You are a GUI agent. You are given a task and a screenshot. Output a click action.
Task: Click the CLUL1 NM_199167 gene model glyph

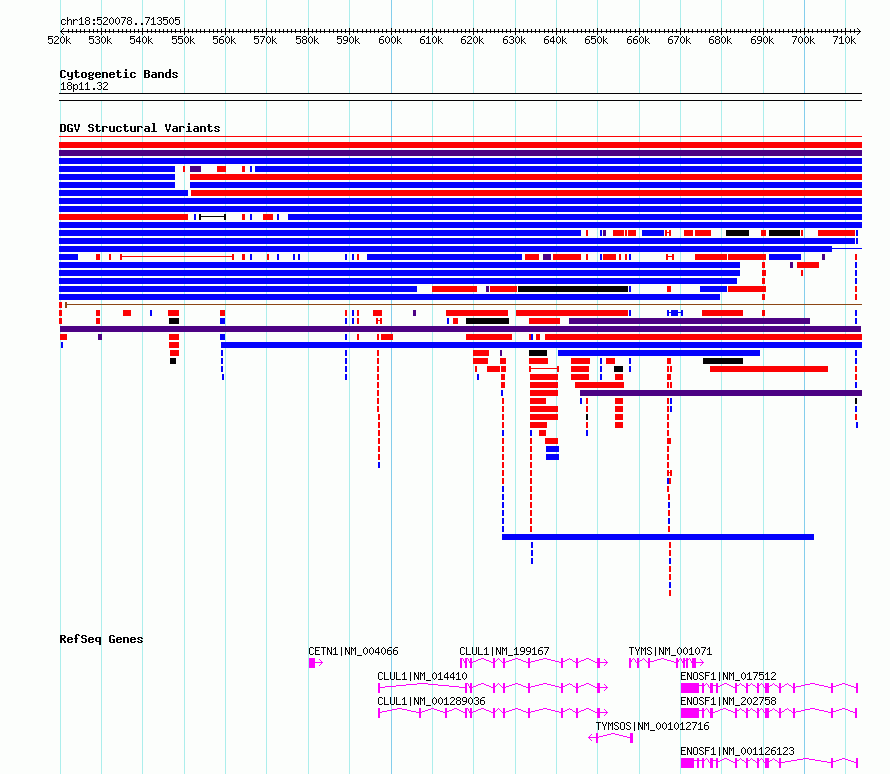(x=534, y=663)
